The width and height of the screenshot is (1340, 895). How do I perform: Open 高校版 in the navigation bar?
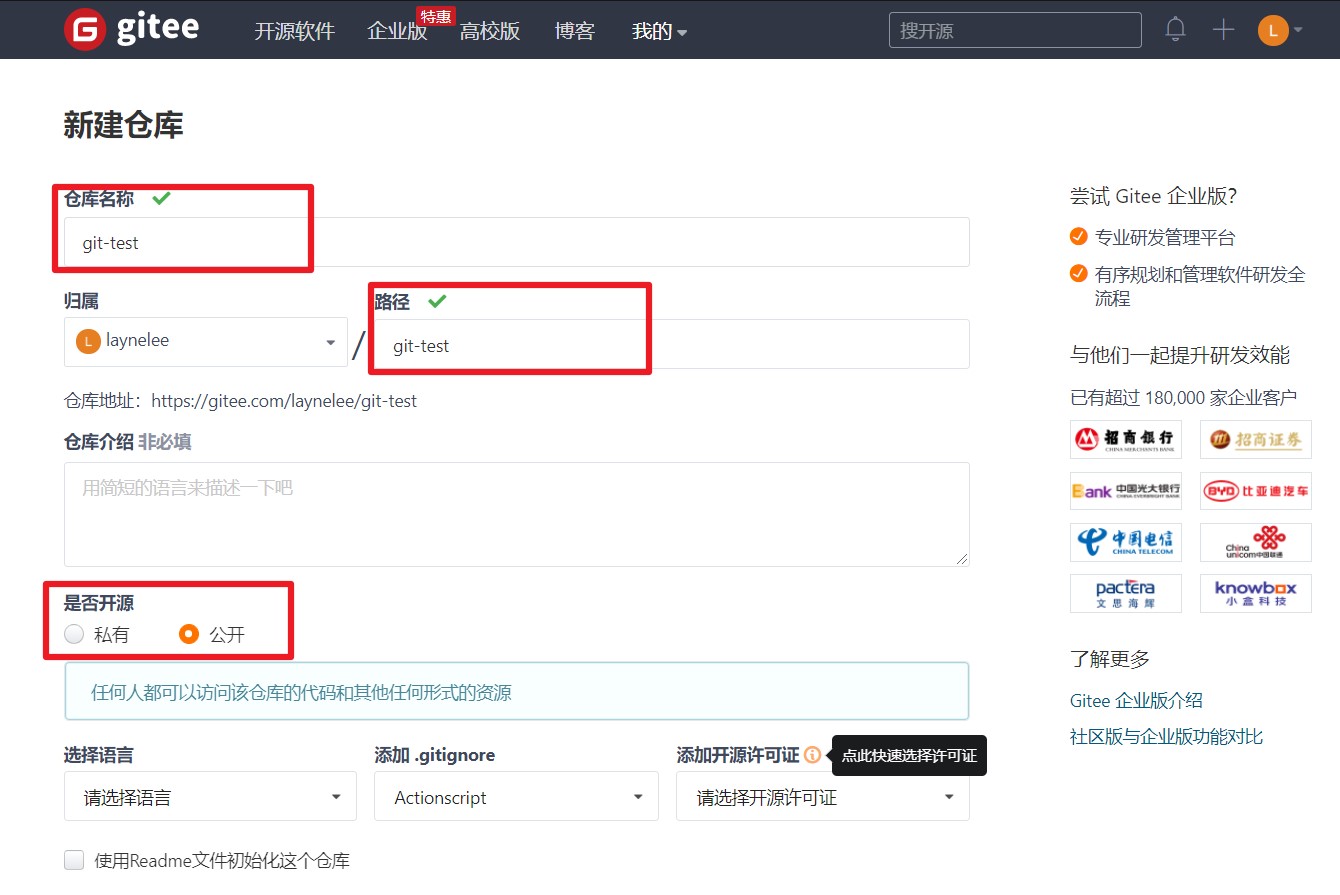coord(490,31)
